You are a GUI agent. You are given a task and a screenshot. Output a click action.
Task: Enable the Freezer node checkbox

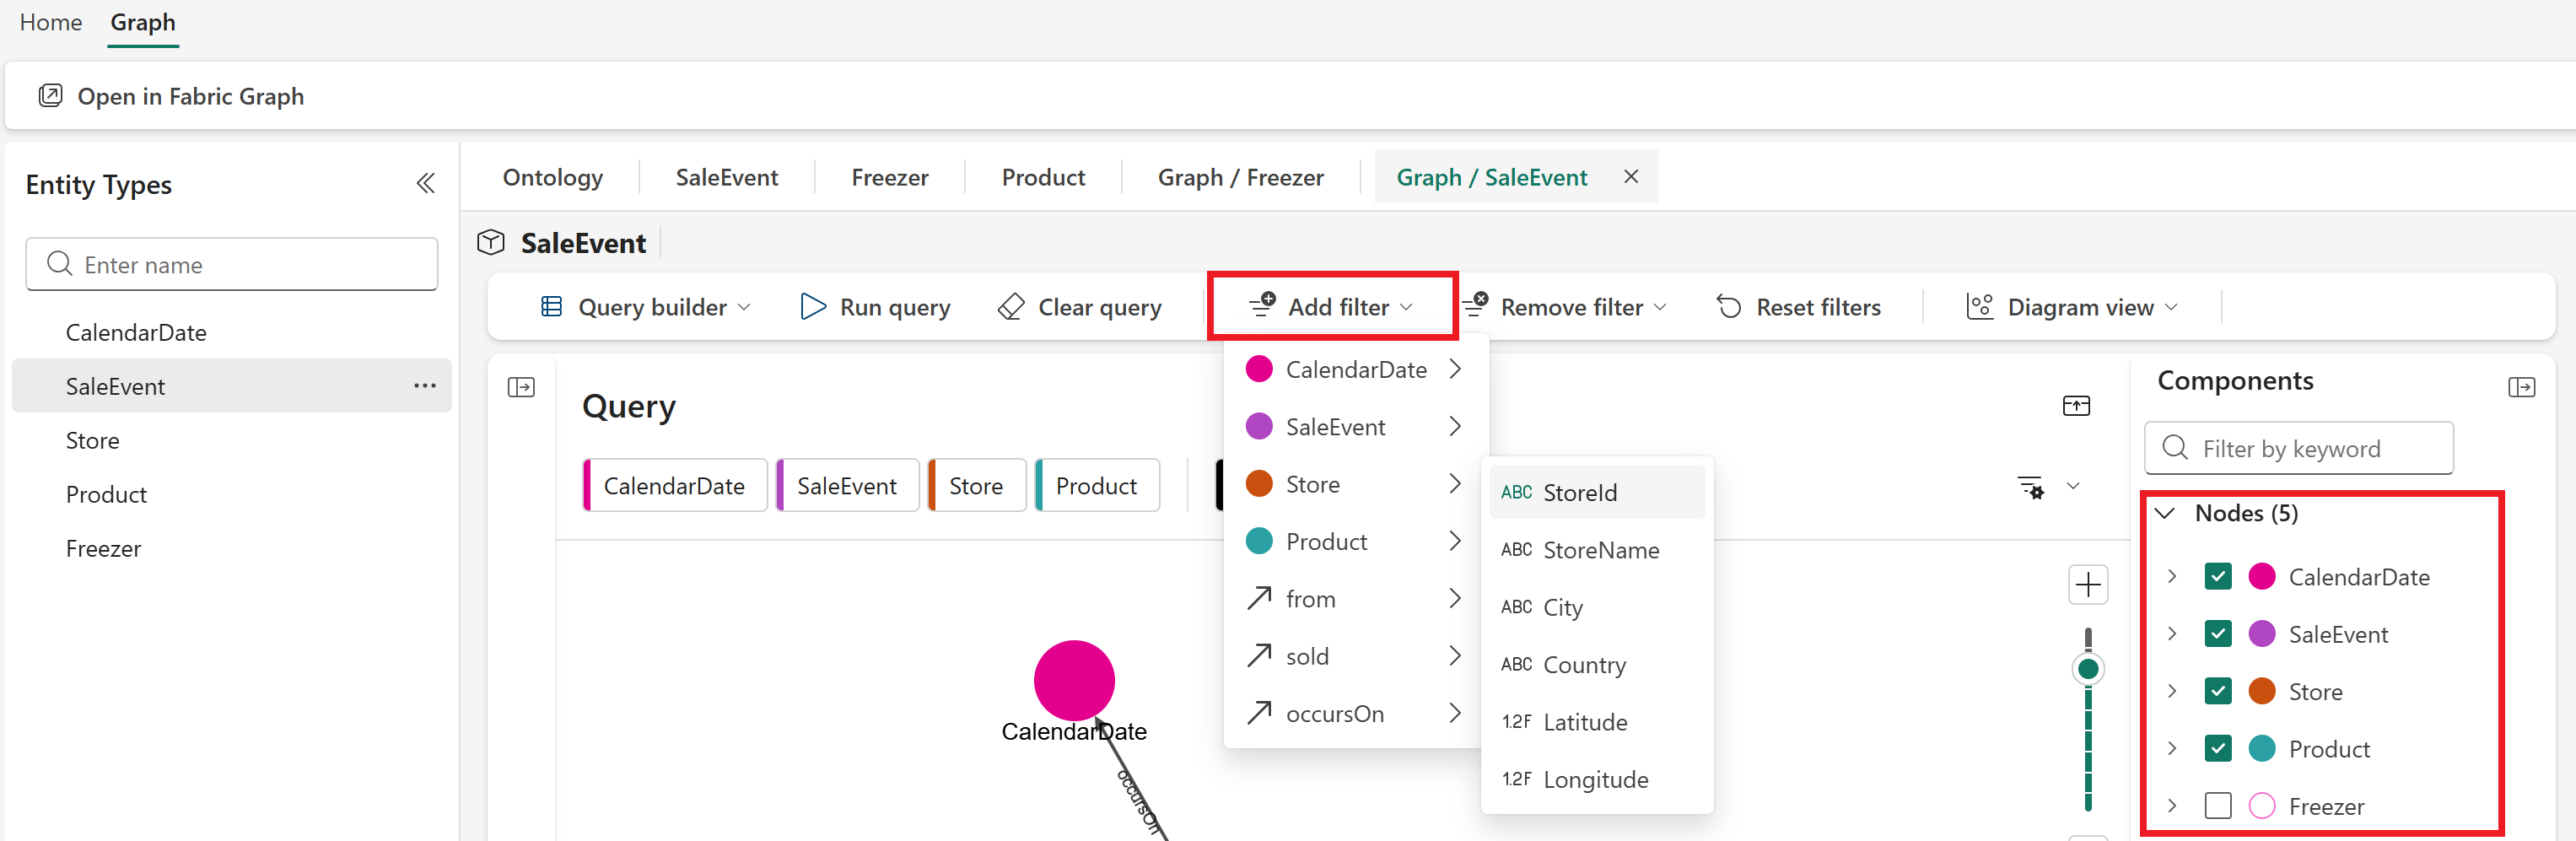coord(2217,806)
